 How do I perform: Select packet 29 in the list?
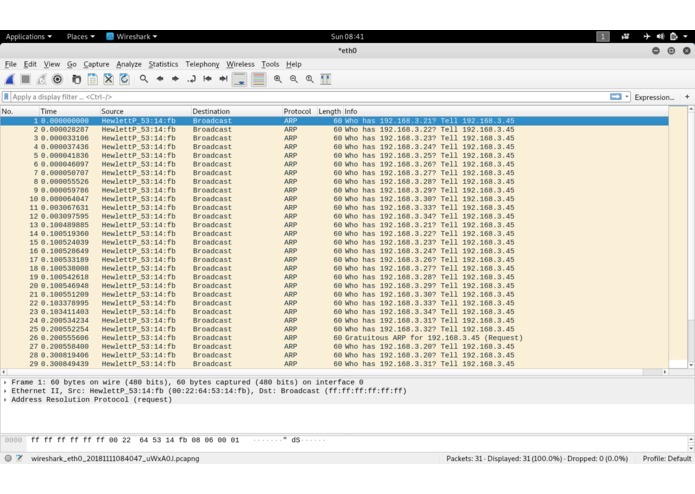coord(334,364)
